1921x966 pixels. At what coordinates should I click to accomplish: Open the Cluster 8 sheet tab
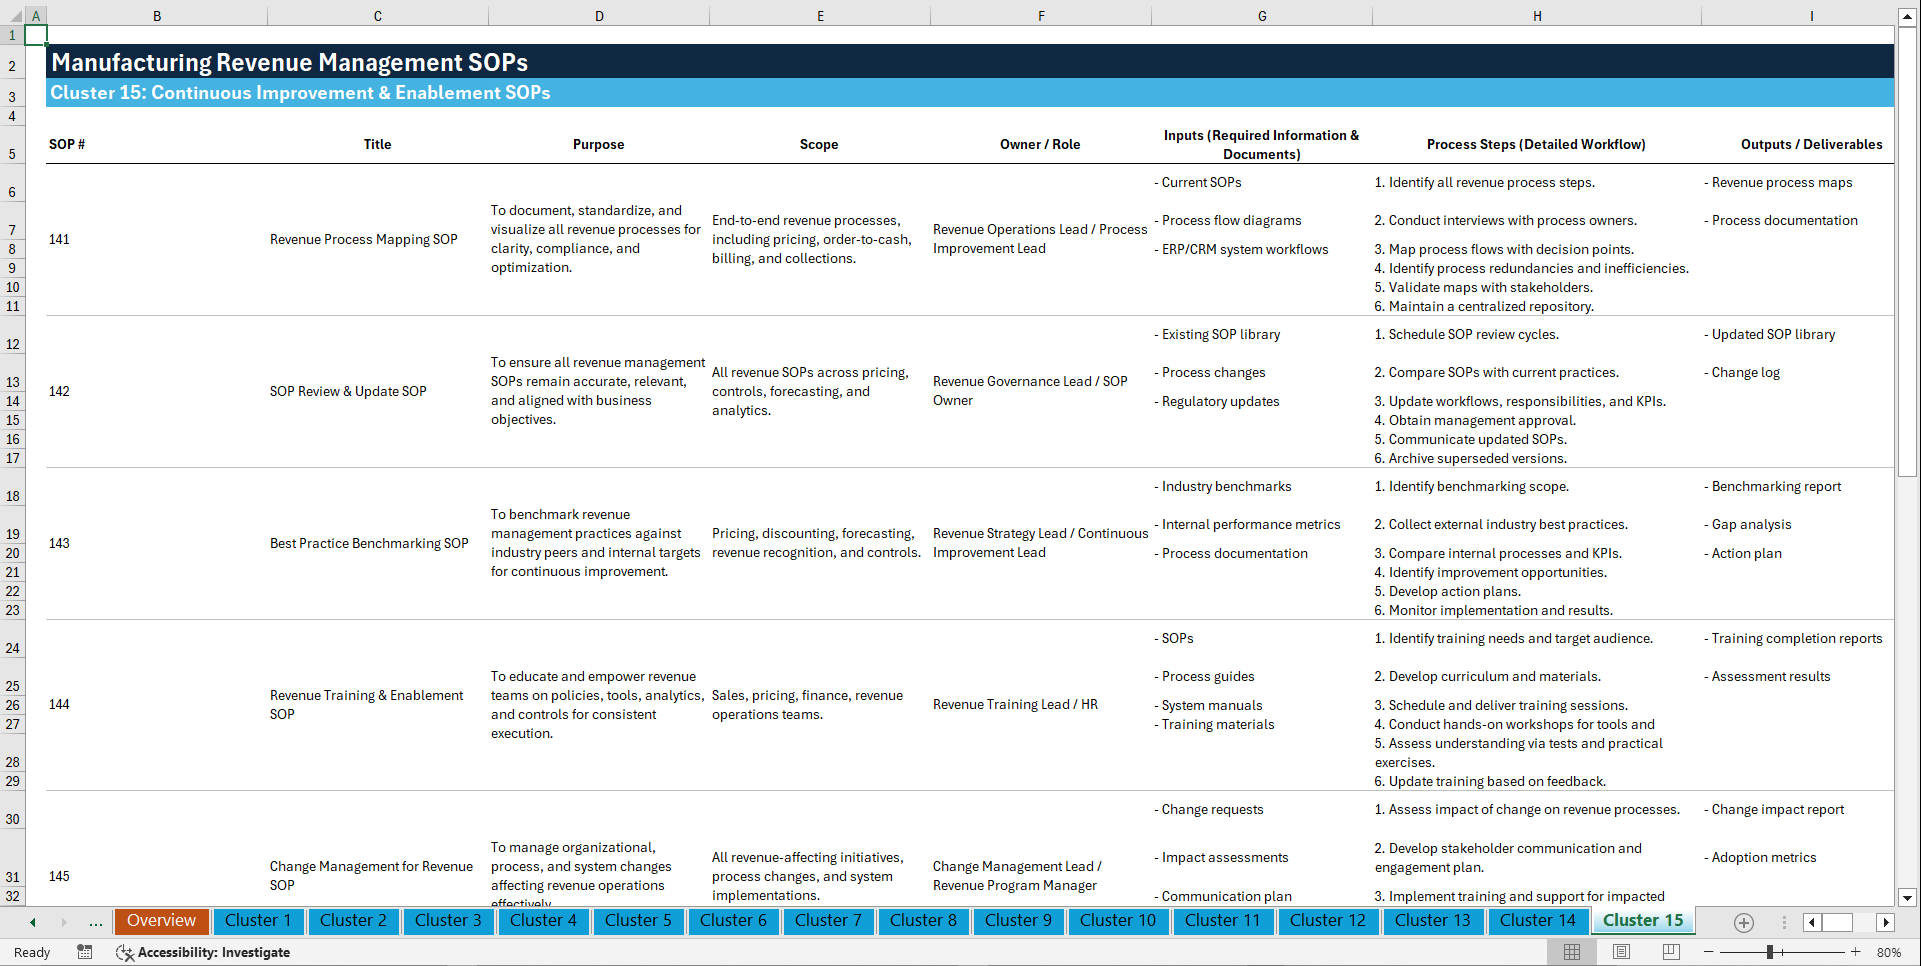[x=923, y=921]
